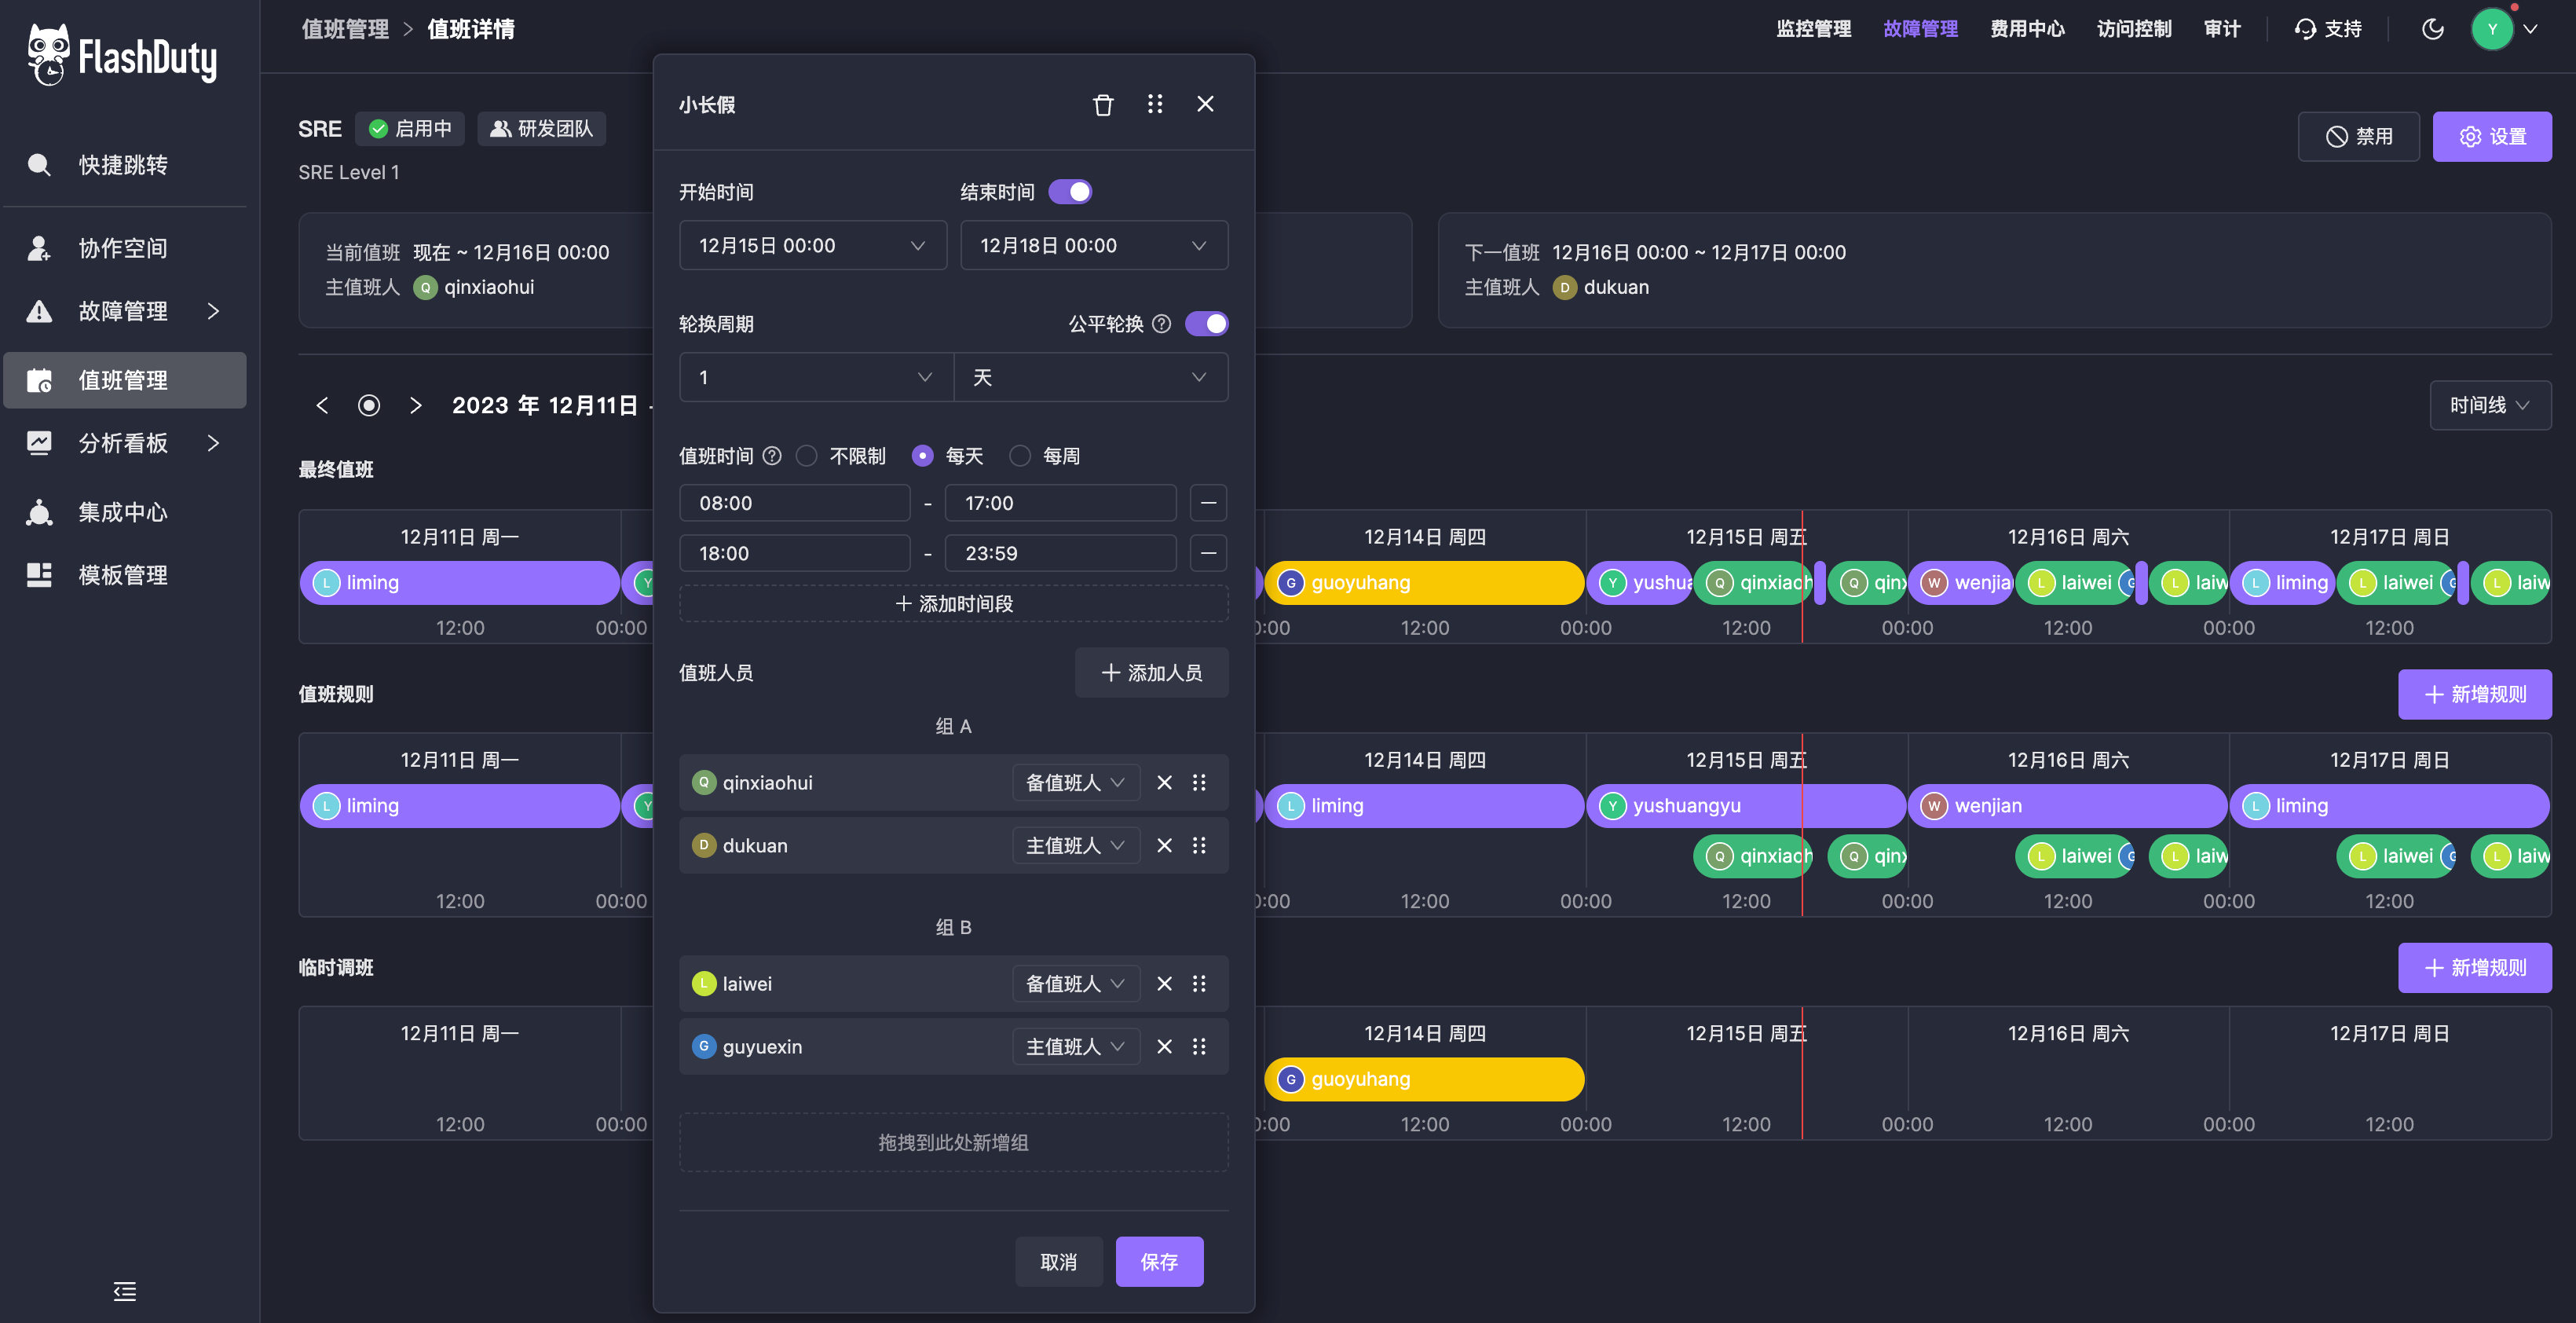
Task: Select the 每周 radio option
Action: click(1020, 455)
